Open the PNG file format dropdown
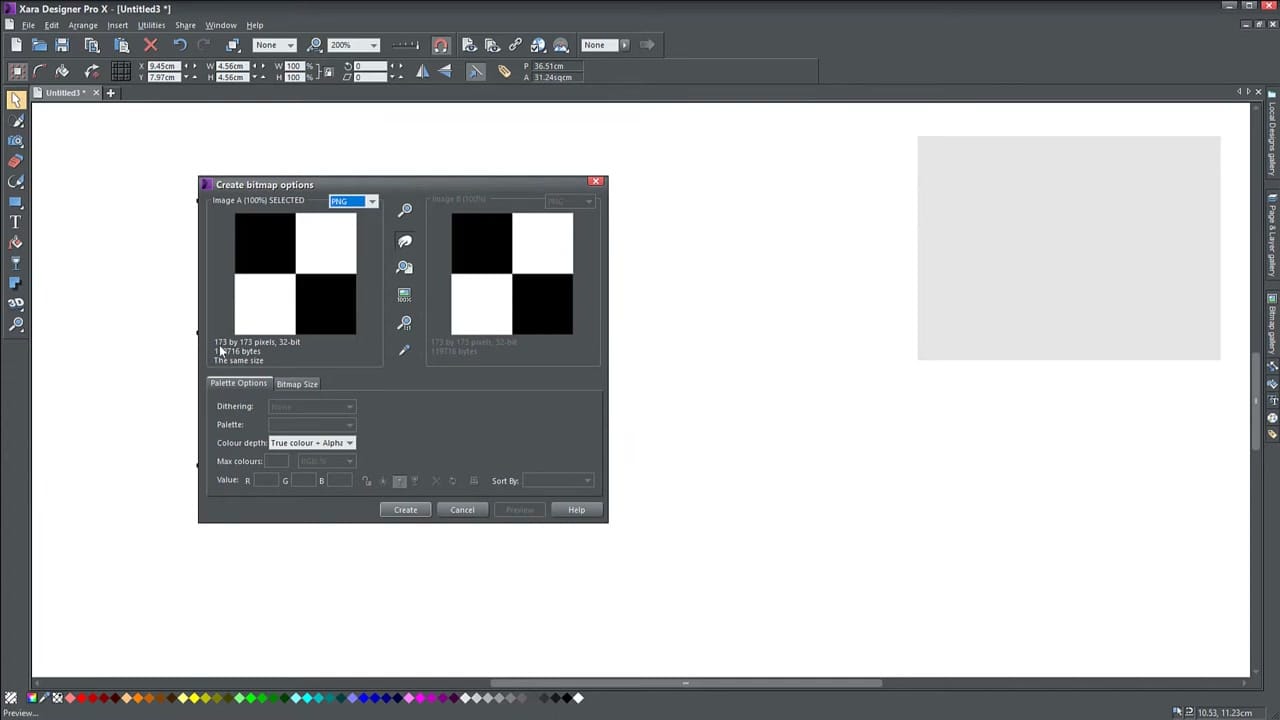The image size is (1280, 720). point(371,201)
